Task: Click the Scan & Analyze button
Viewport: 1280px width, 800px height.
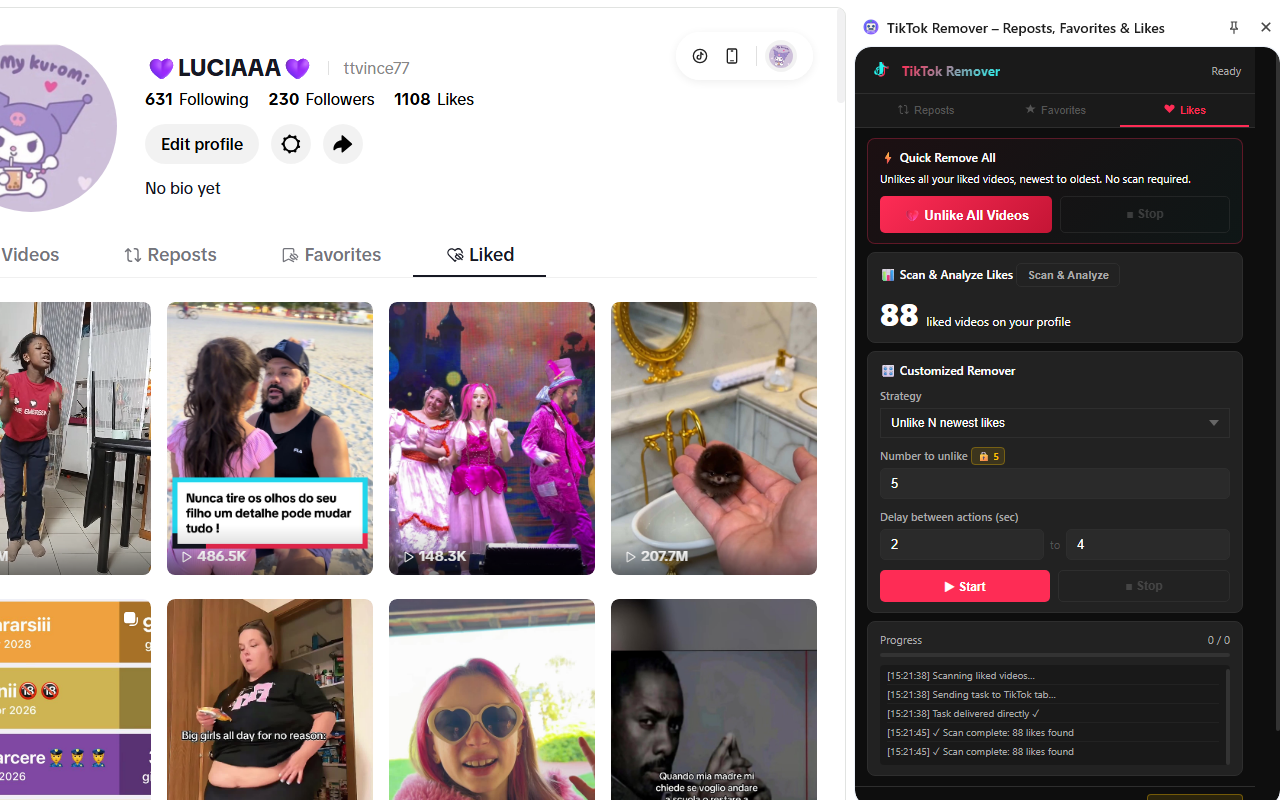Action: click(x=1068, y=275)
